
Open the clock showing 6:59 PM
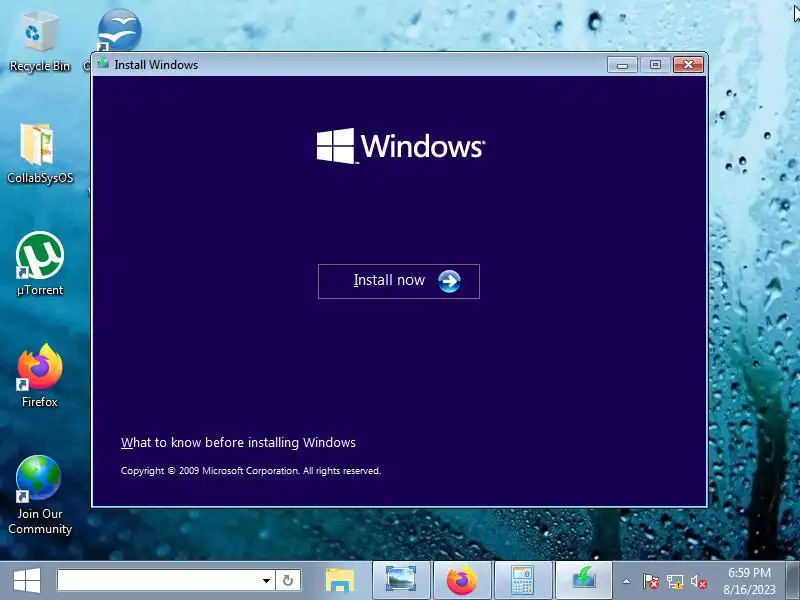point(749,581)
